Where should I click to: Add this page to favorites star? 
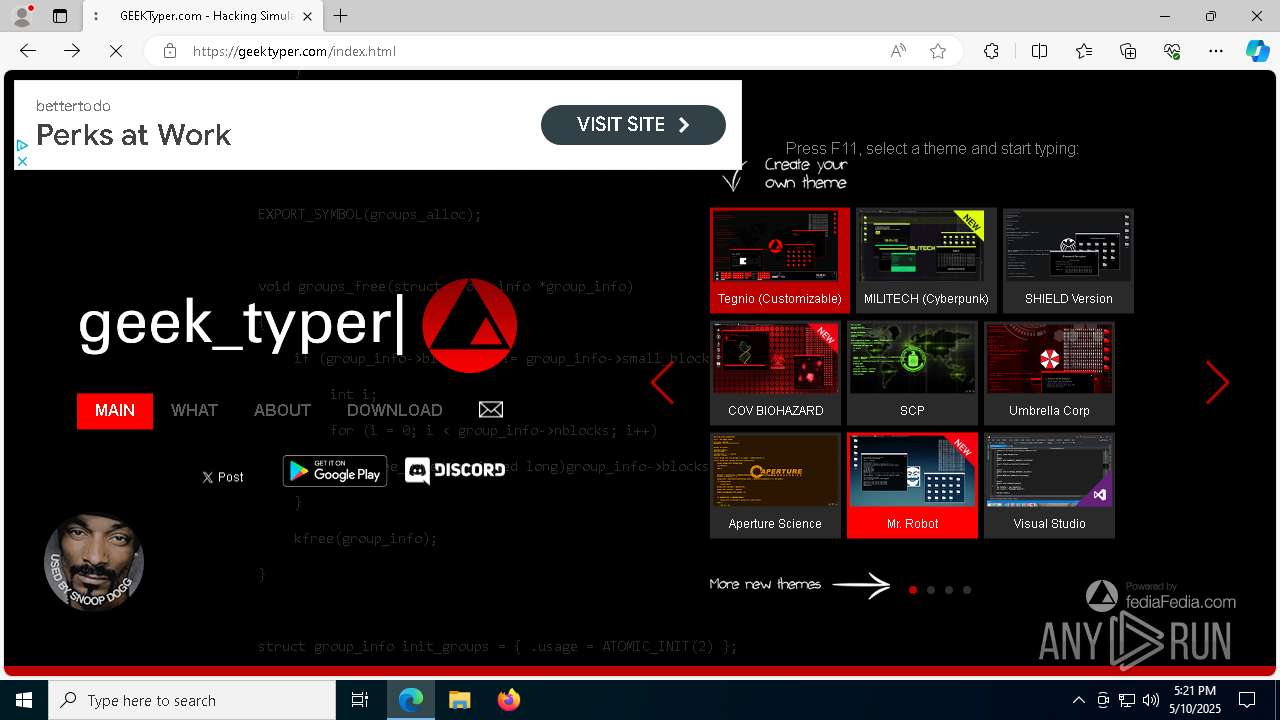938,51
